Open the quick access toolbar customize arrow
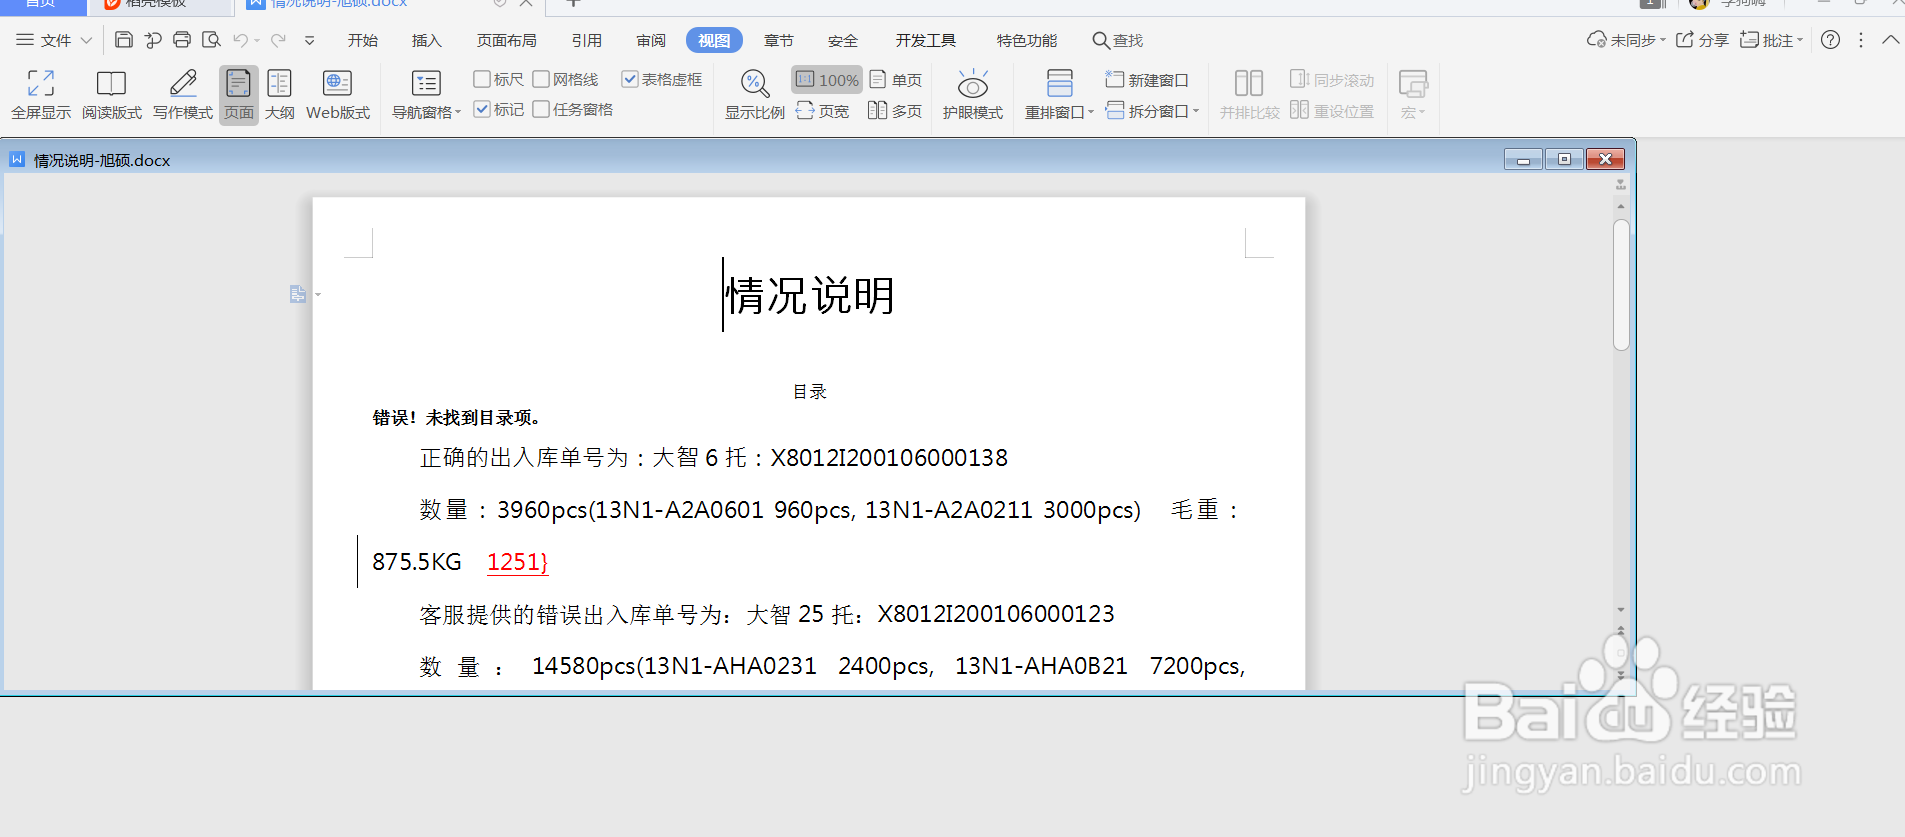Viewport: 1905px width, 837px height. 310,40
